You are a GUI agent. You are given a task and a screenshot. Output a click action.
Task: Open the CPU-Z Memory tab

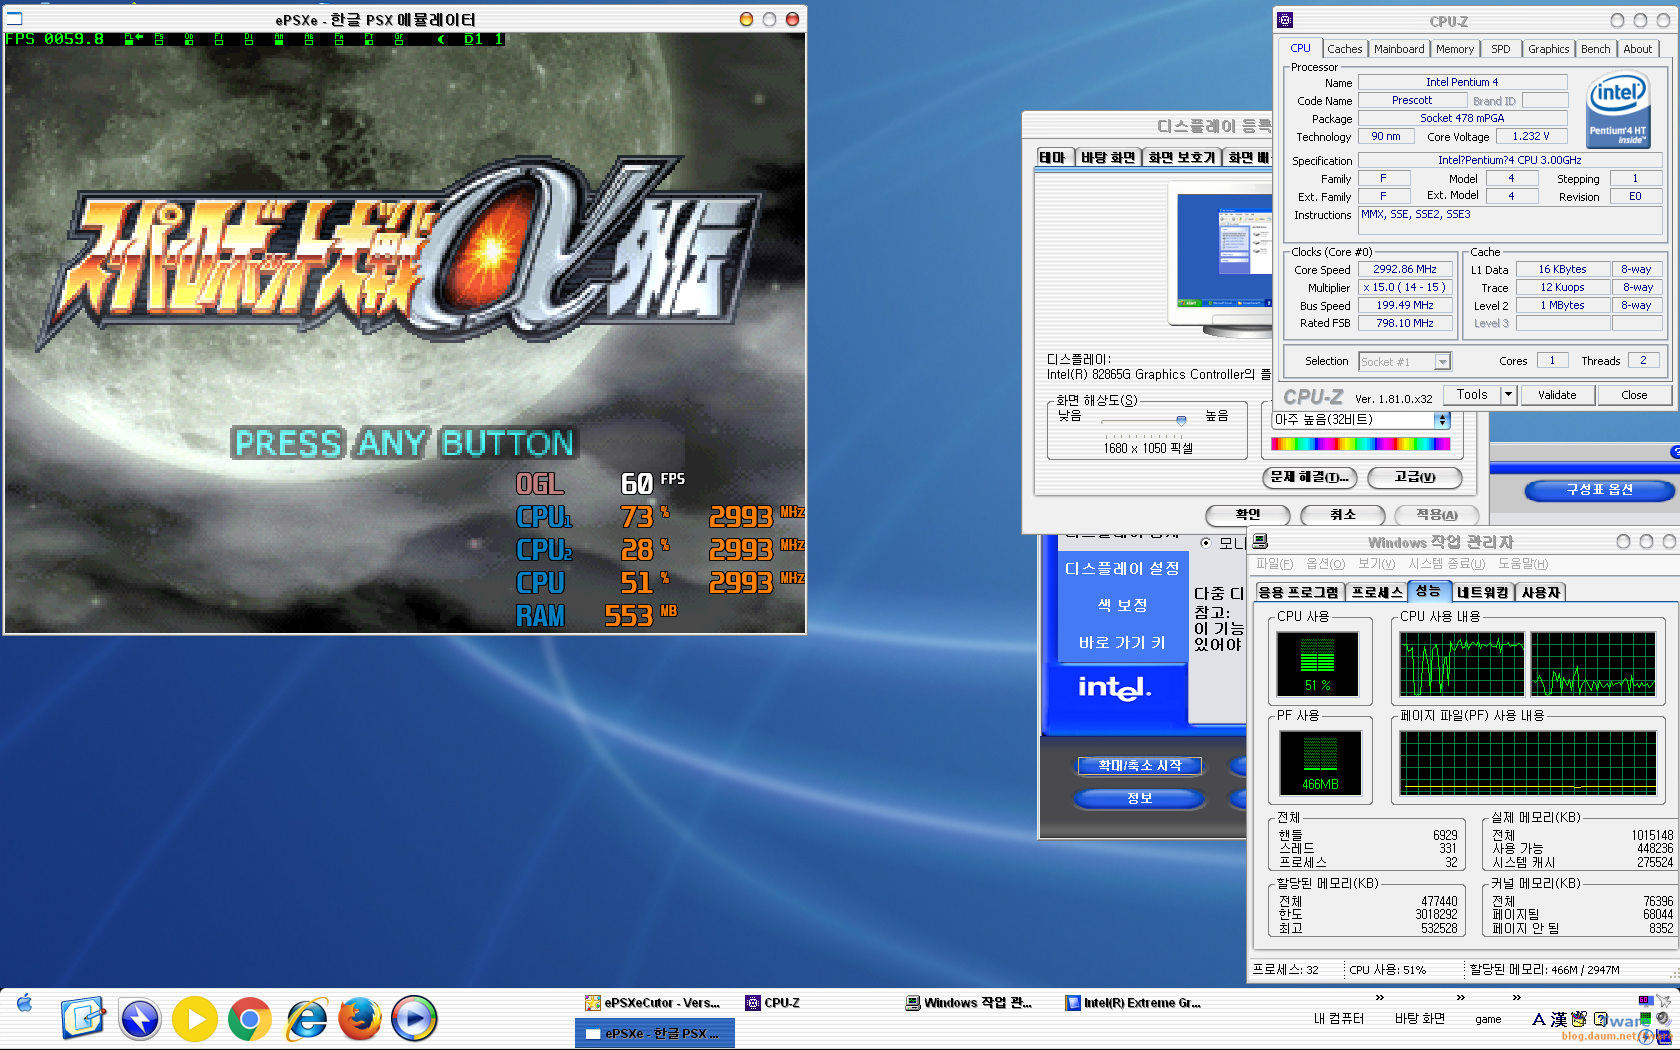(1455, 49)
